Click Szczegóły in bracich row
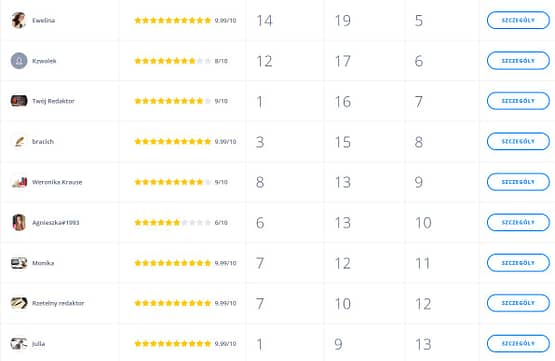This screenshot has height=361, width=555. [518, 141]
